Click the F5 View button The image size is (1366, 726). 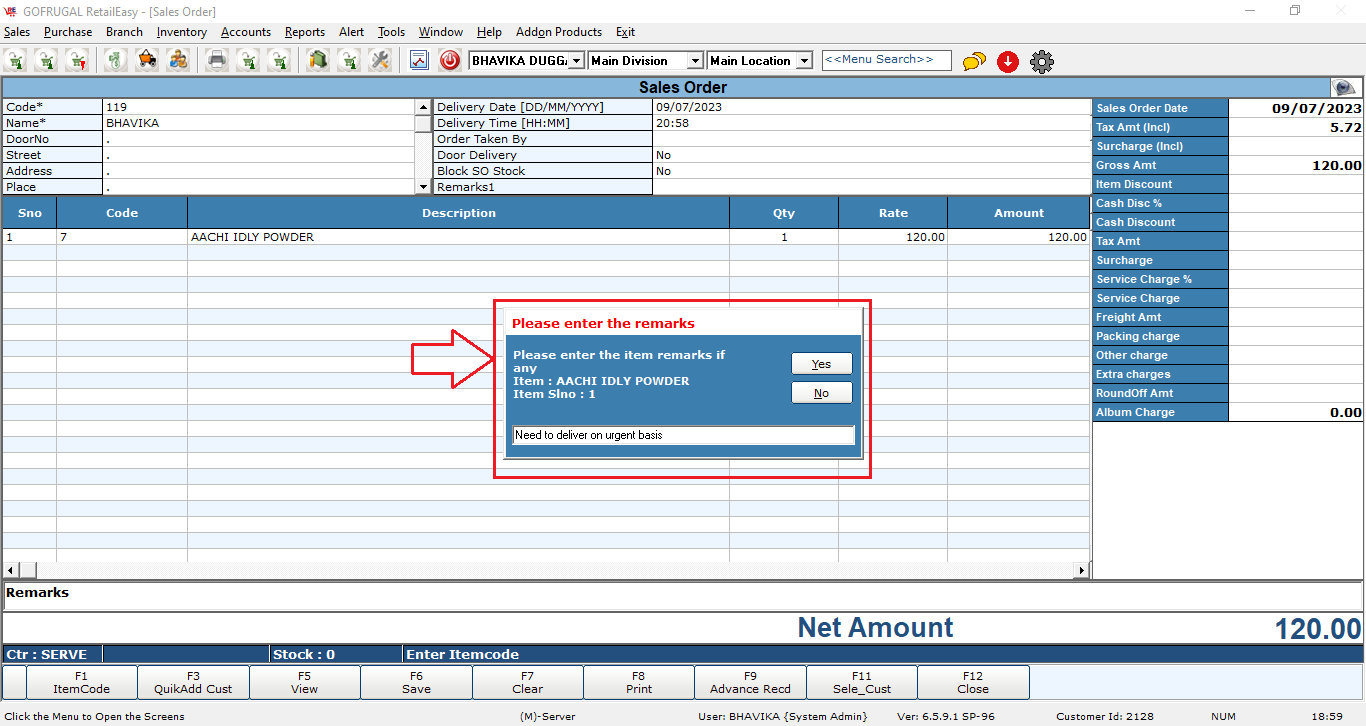(x=305, y=682)
